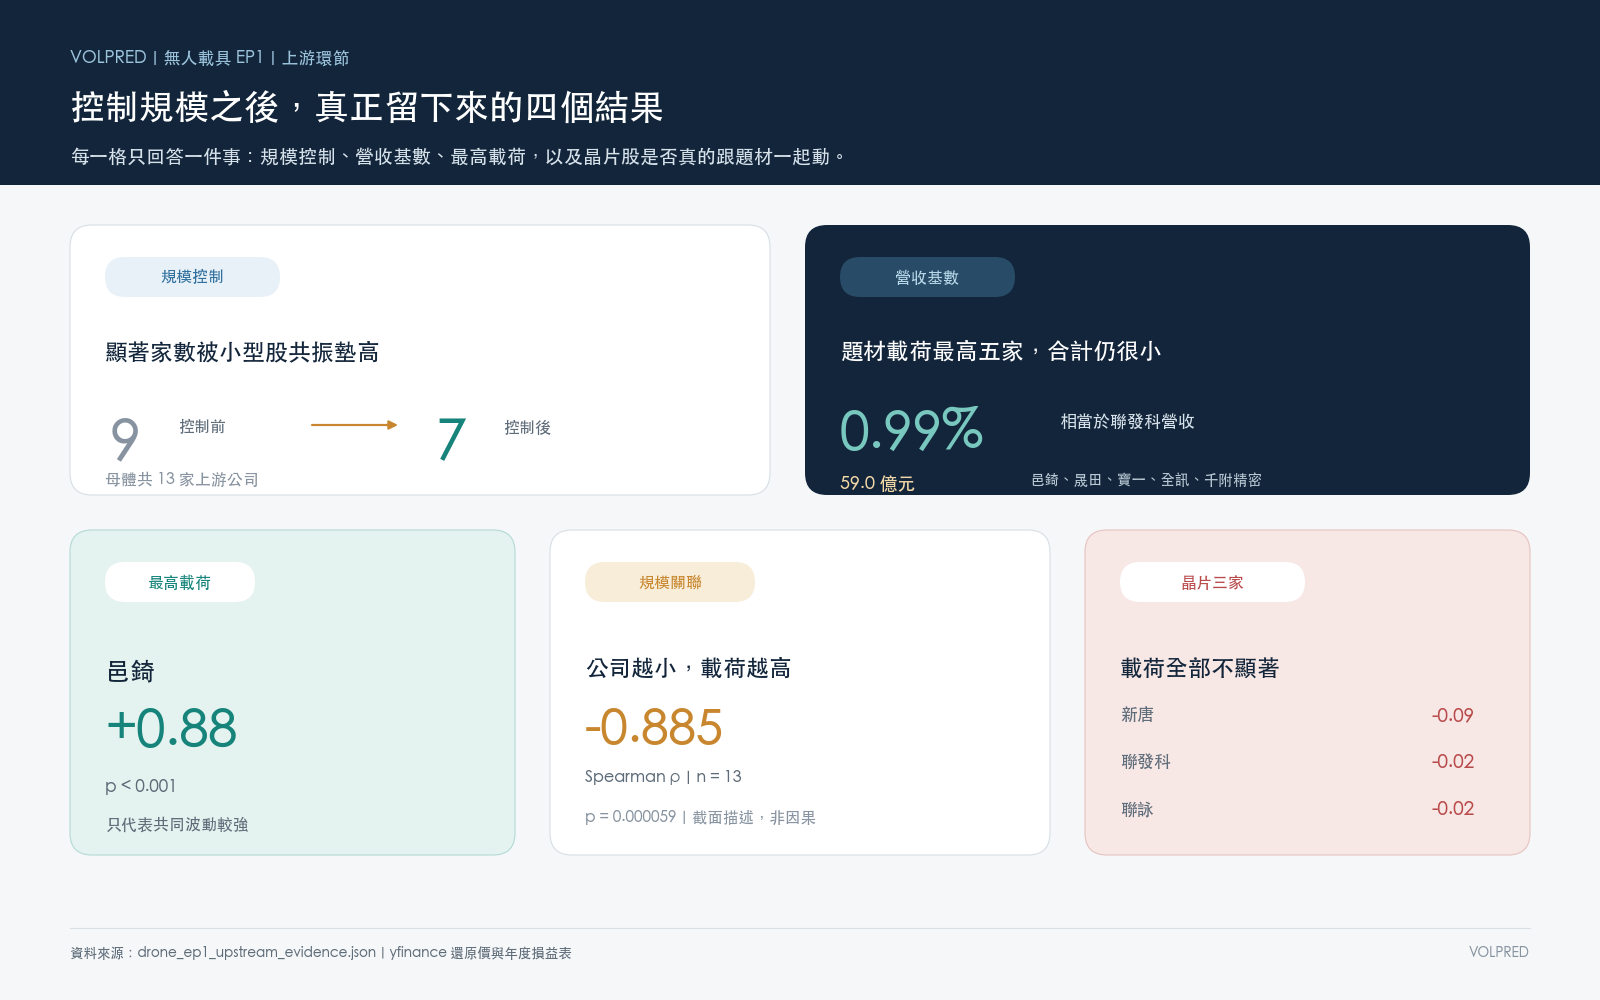The height and width of the screenshot is (1000, 1600).
Task: Select the value -0.09 for 新唐
Action: [1452, 715]
